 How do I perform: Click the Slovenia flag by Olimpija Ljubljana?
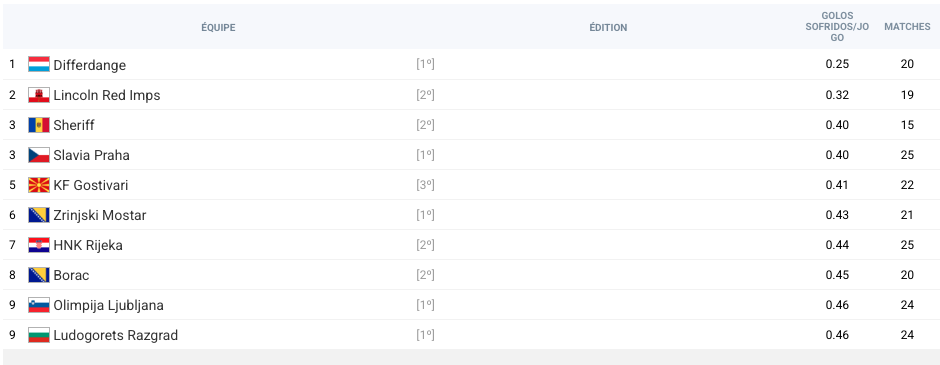click(39, 304)
